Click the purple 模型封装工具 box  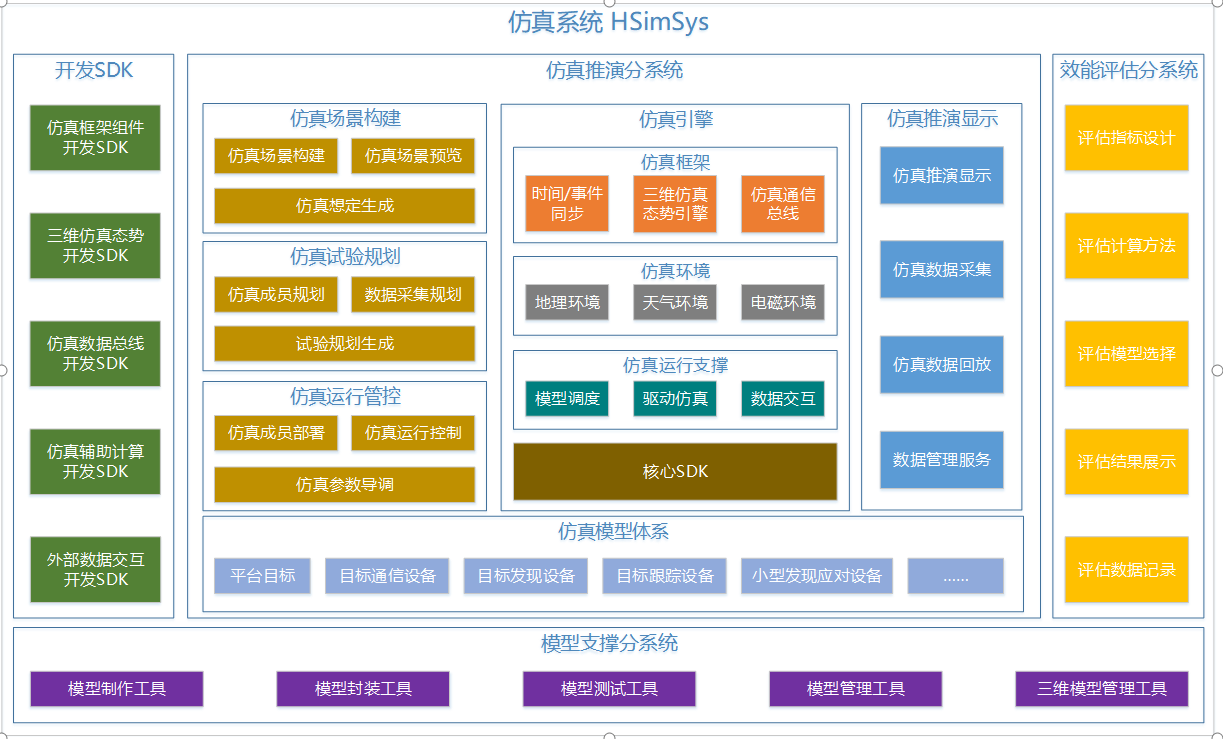[x=363, y=689]
